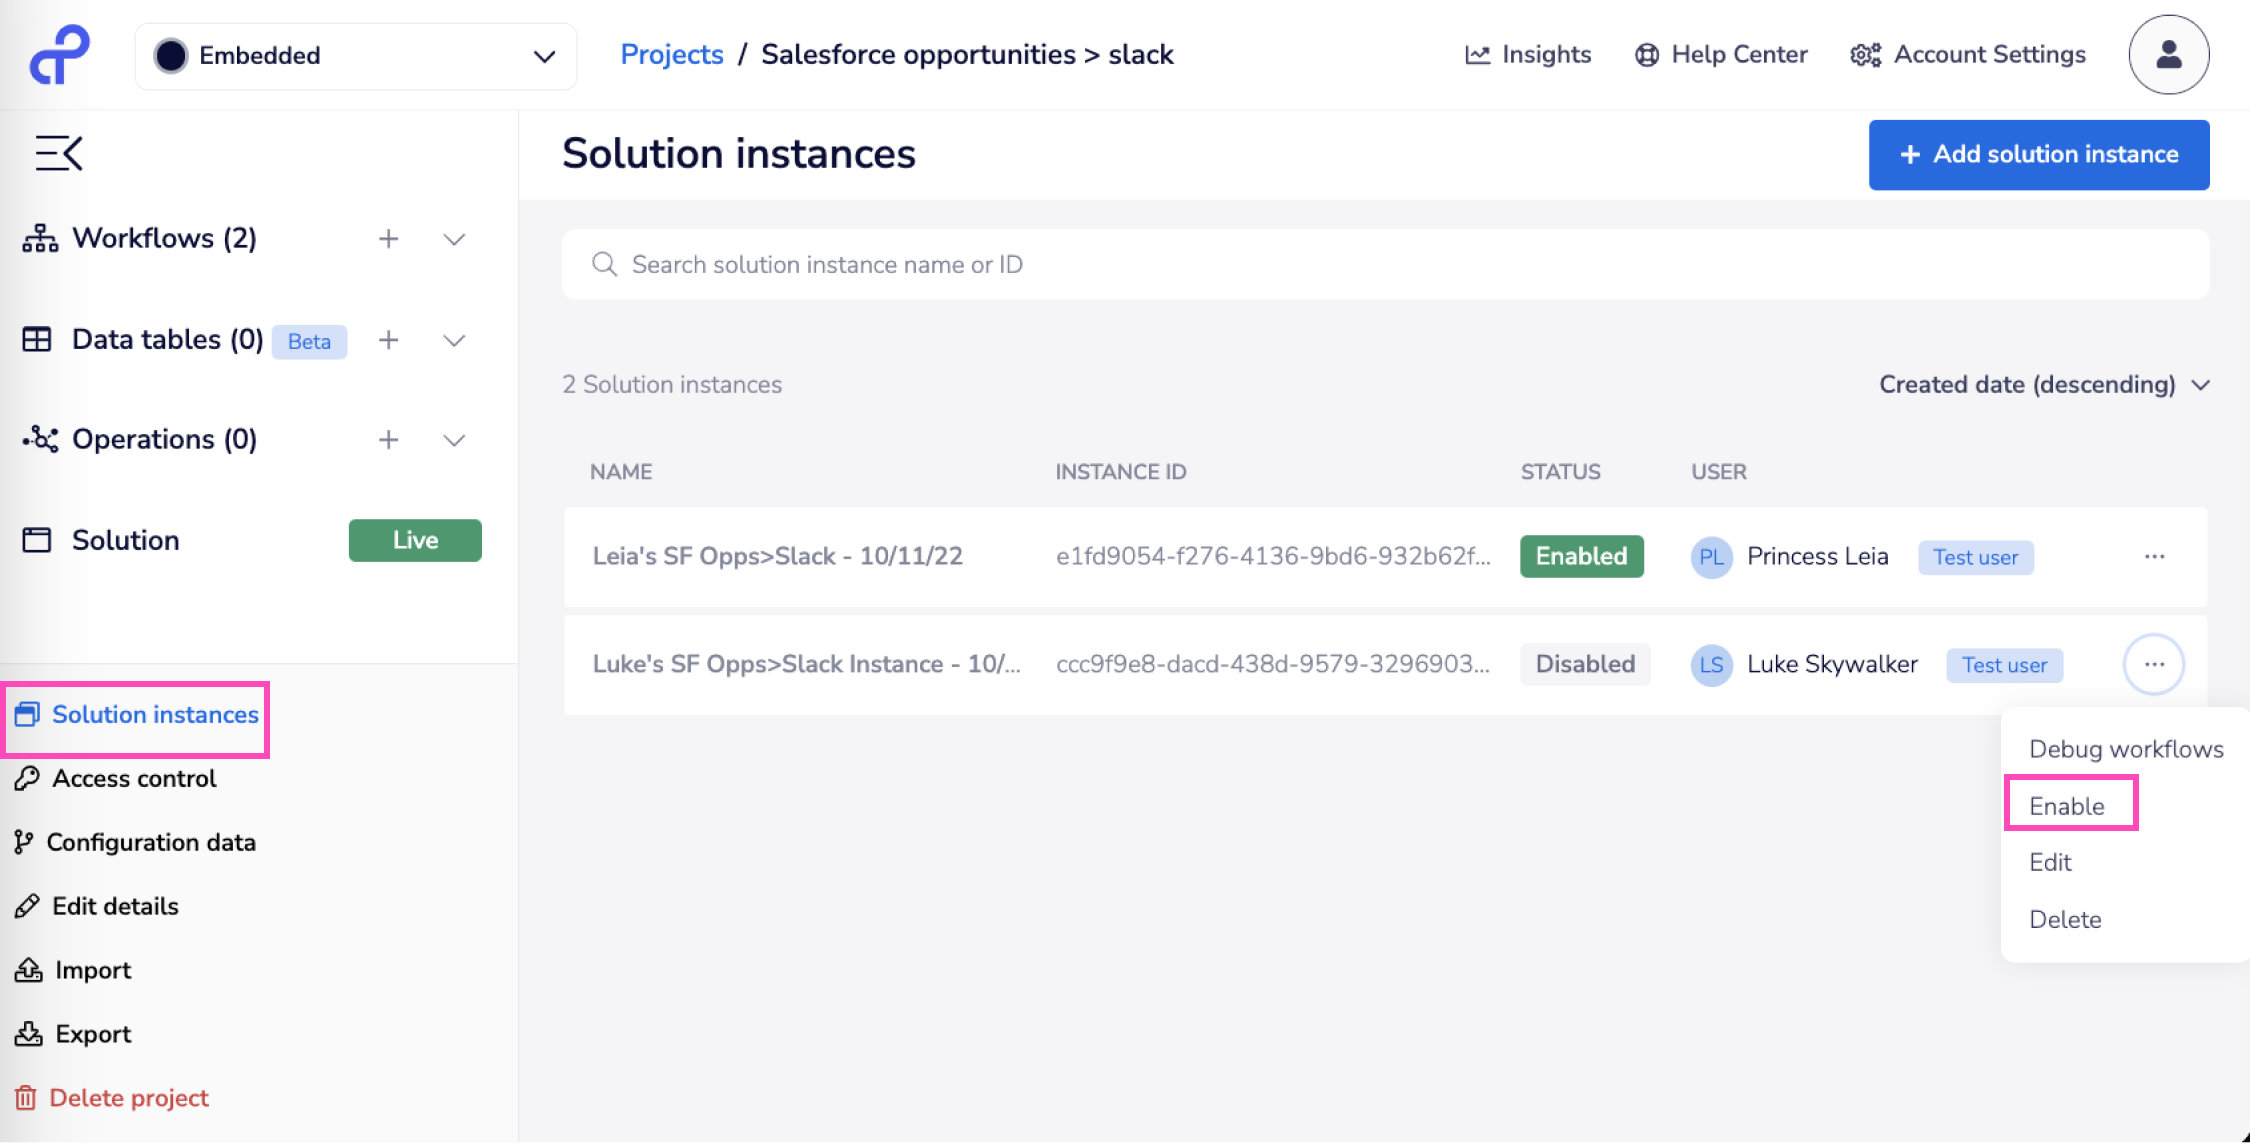Viewport: 2250px width, 1143px height.
Task: Open the user profile avatar icon
Action: [2168, 55]
